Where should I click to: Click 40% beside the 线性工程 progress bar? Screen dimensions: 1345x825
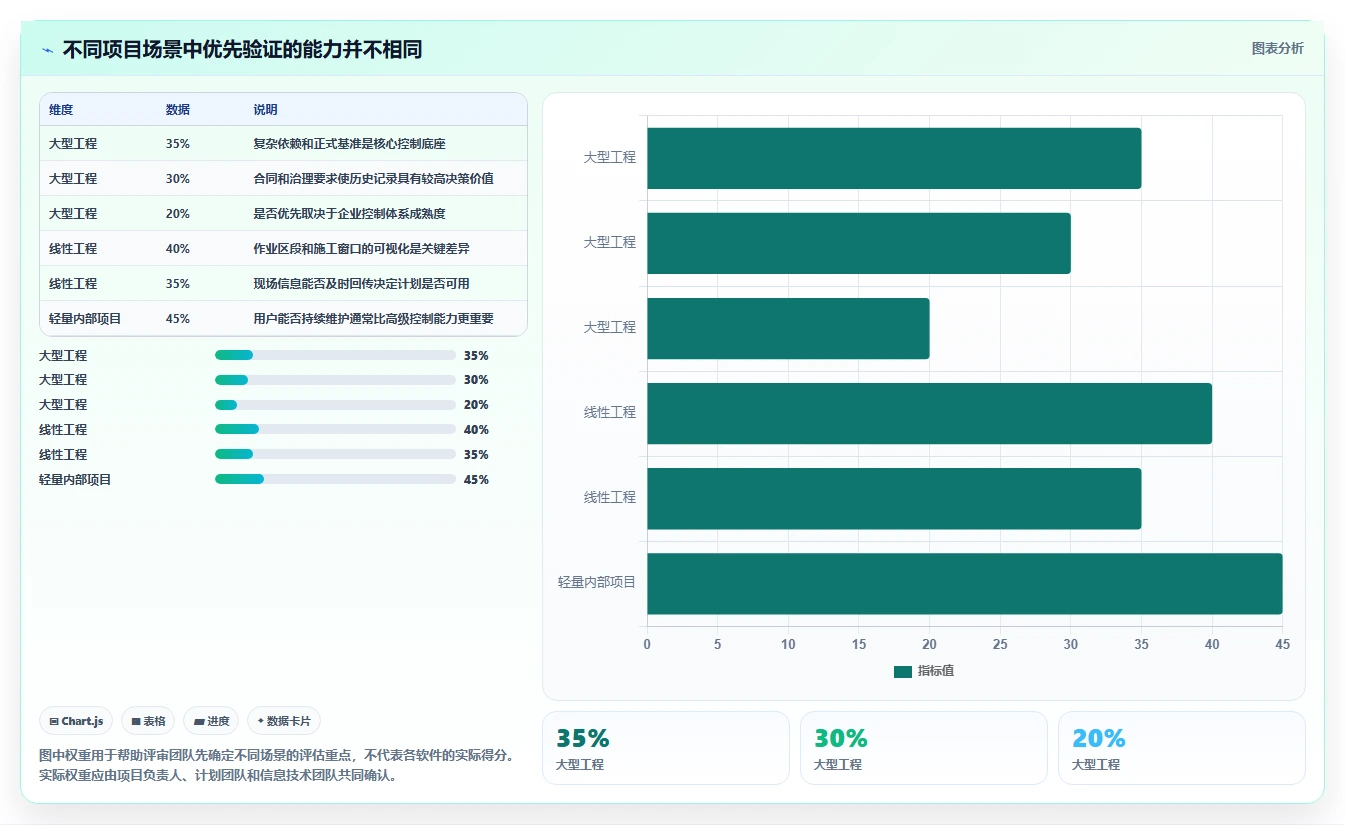476,430
